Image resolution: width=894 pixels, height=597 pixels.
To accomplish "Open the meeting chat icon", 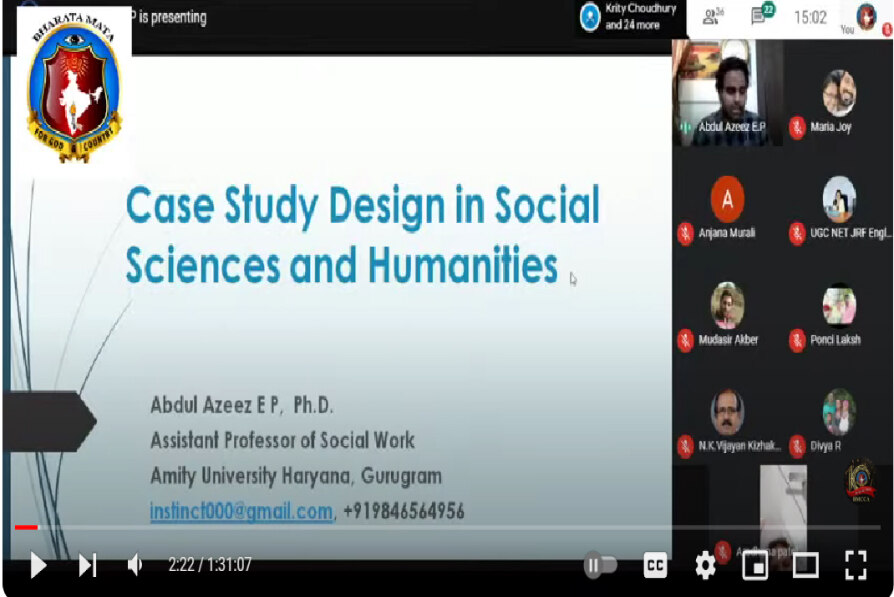I will click(762, 16).
